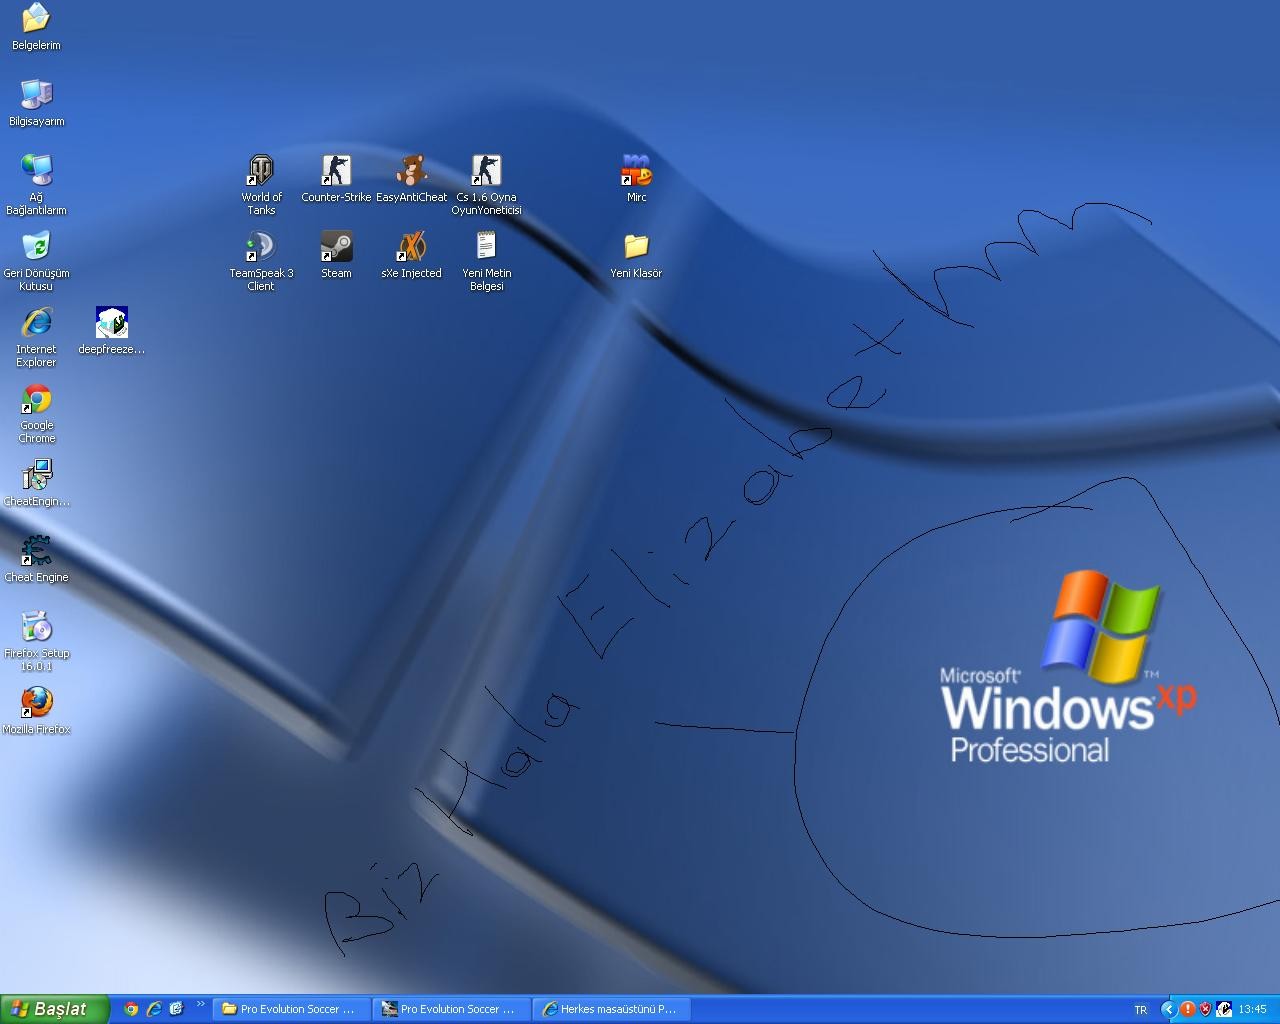Select the Cheat Engine shortcut icon
Viewport: 1280px width, 1024px height.
(36, 550)
